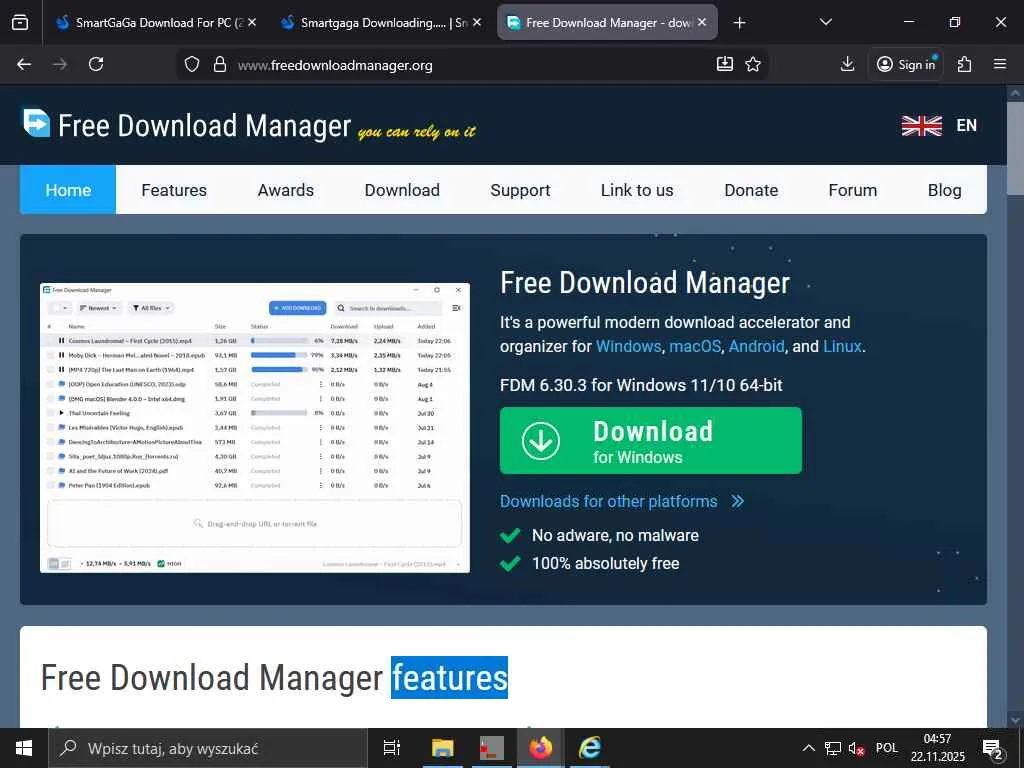Viewport: 1024px width, 768px height.
Task: Open tracking protection shield icon
Action: (x=191, y=65)
